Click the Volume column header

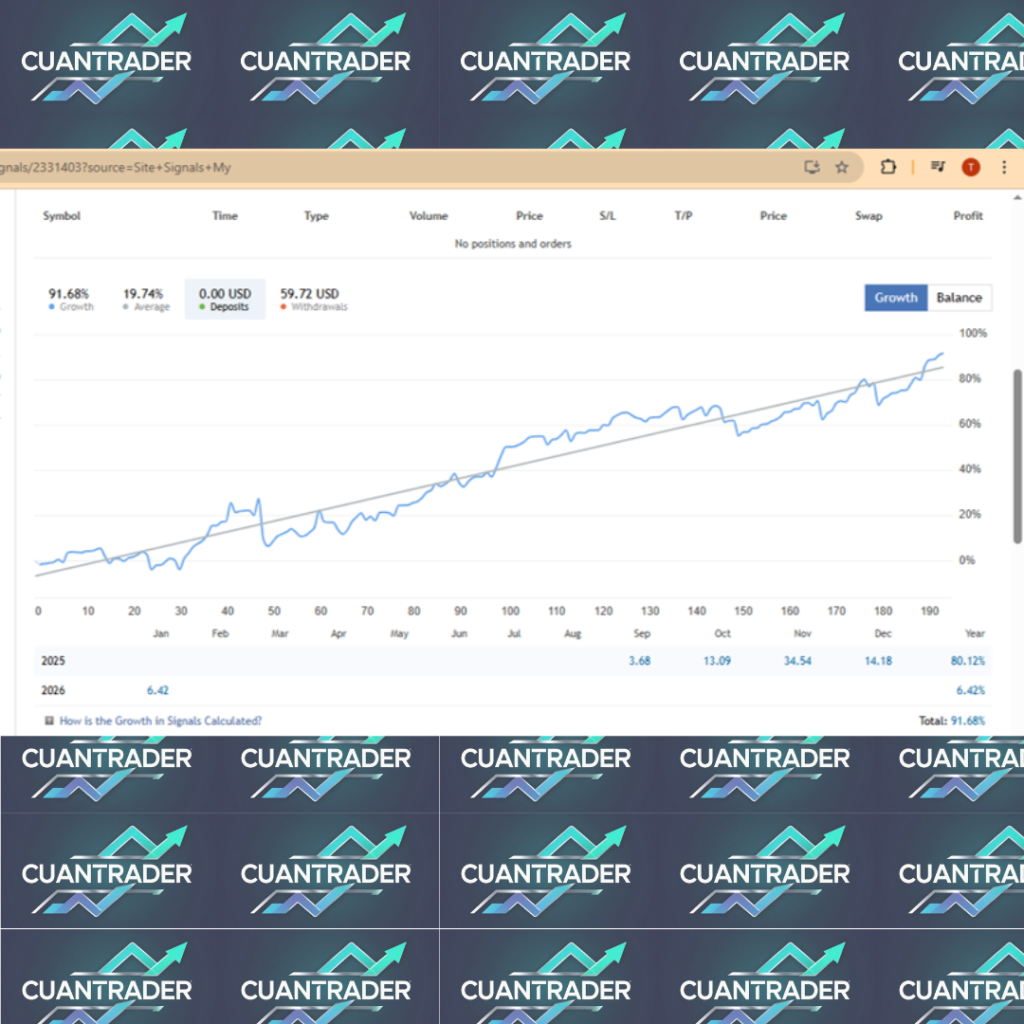(428, 216)
